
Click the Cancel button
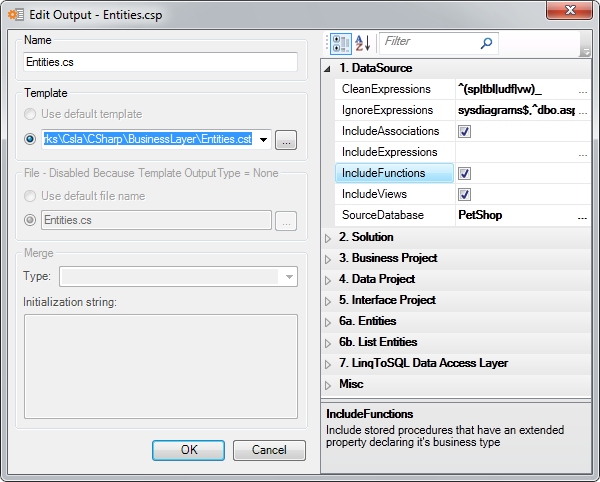pos(269,450)
